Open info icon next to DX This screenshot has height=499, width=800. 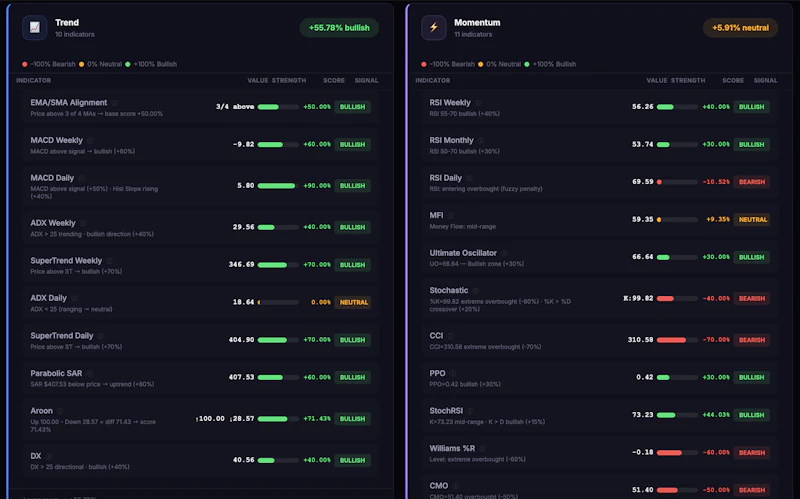point(48,456)
